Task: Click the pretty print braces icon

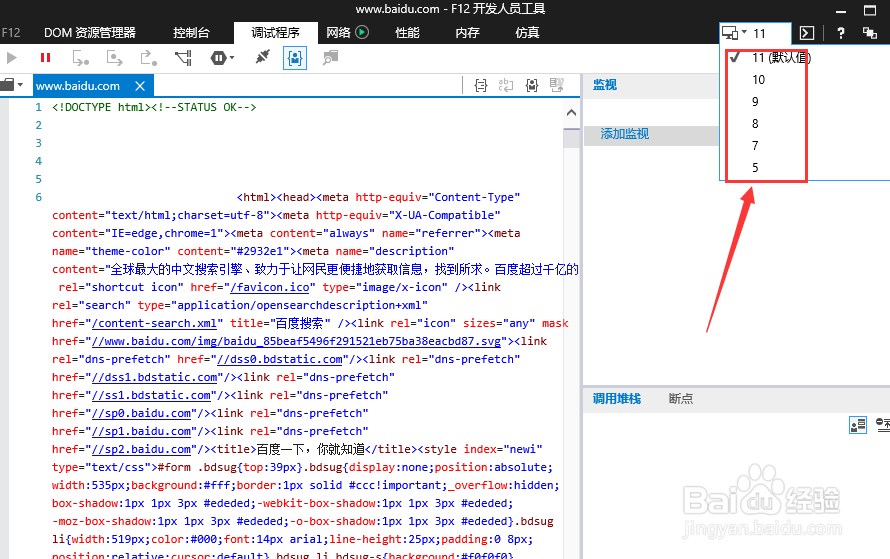Action: pyautogui.click(x=480, y=85)
